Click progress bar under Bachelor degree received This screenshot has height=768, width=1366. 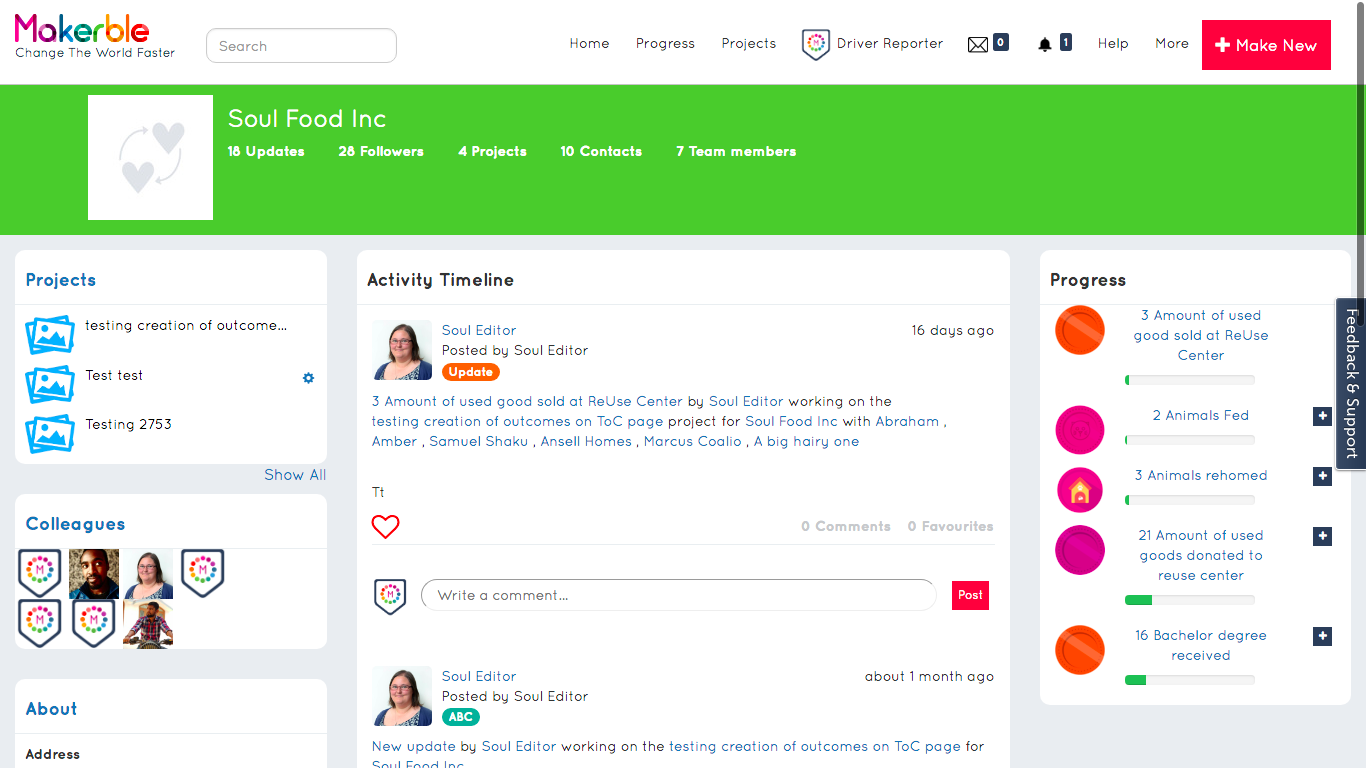coord(1190,680)
